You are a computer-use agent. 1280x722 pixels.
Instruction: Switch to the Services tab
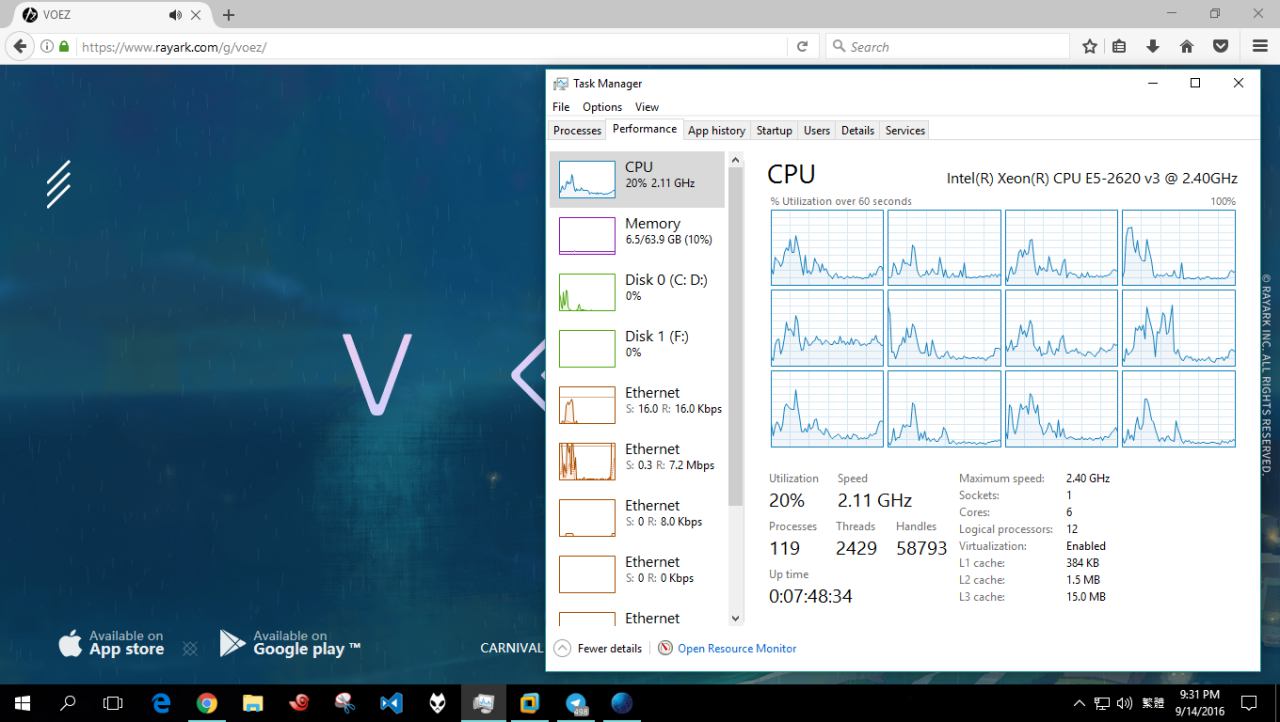click(905, 130)
